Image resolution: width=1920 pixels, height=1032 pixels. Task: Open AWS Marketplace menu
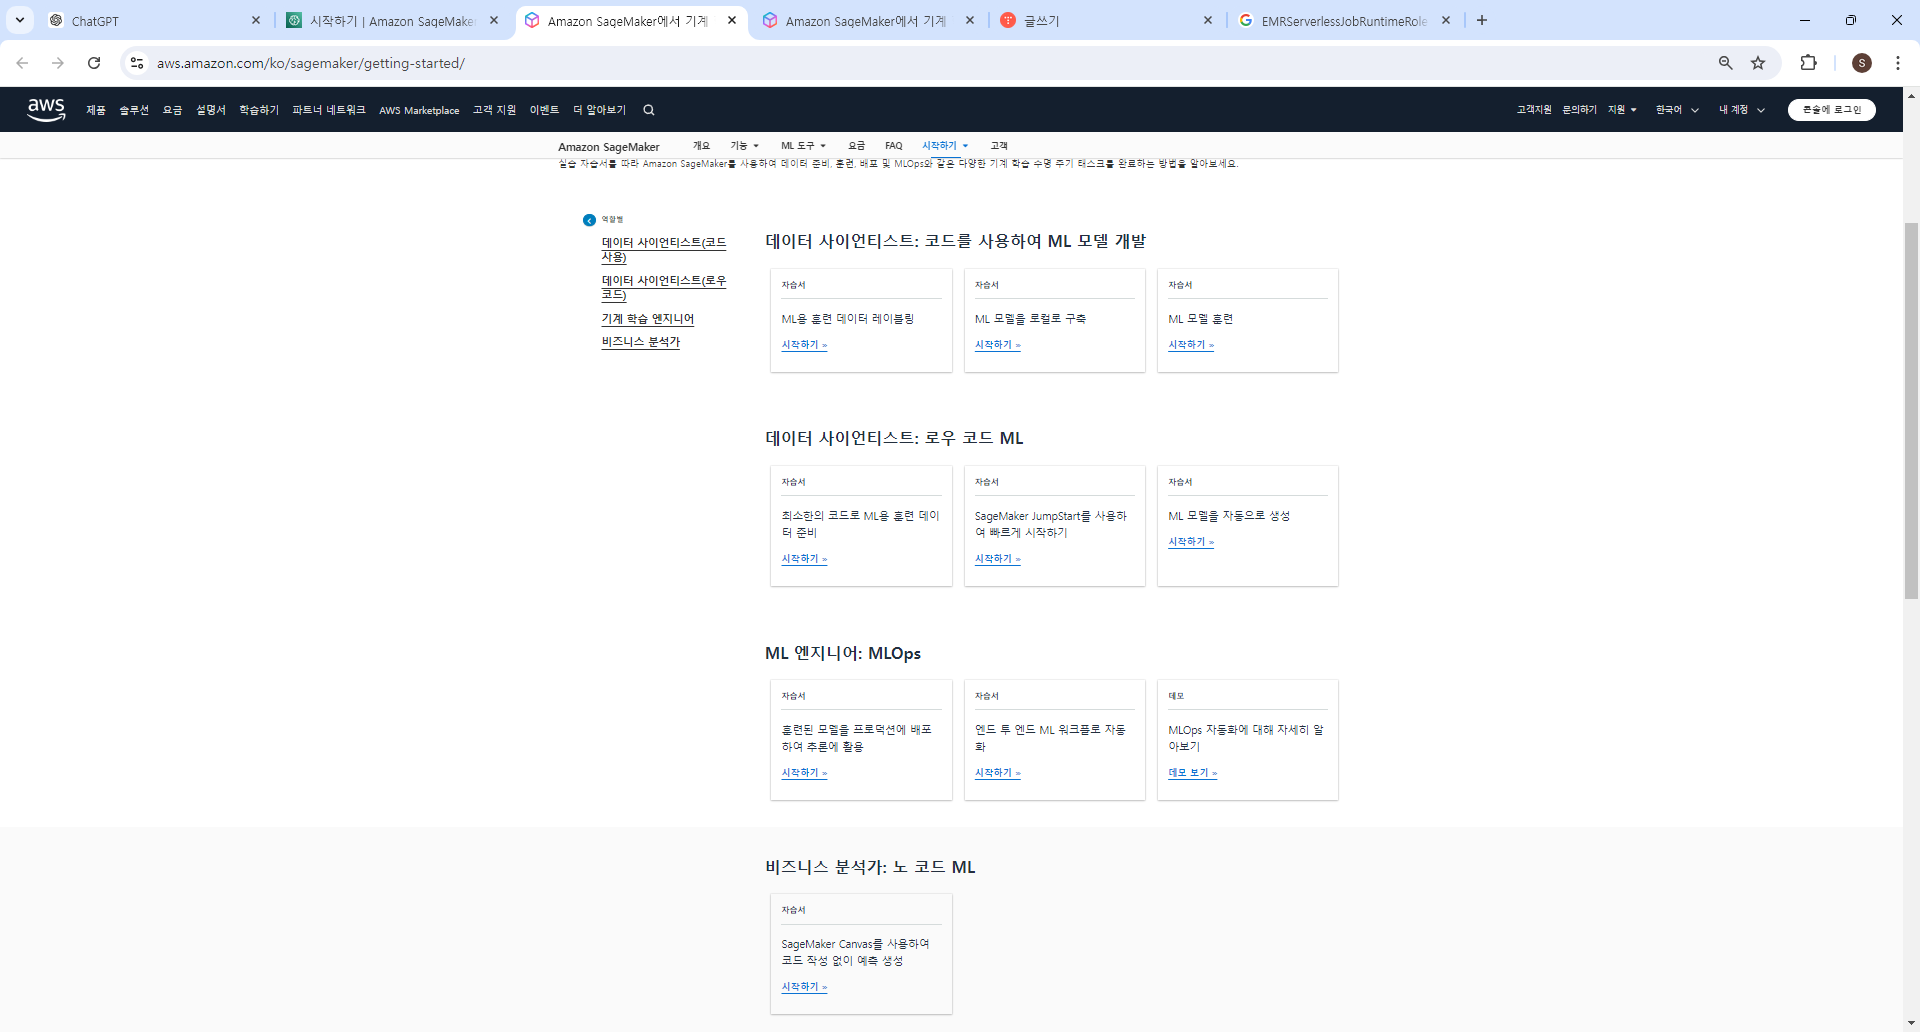(419, 110)
